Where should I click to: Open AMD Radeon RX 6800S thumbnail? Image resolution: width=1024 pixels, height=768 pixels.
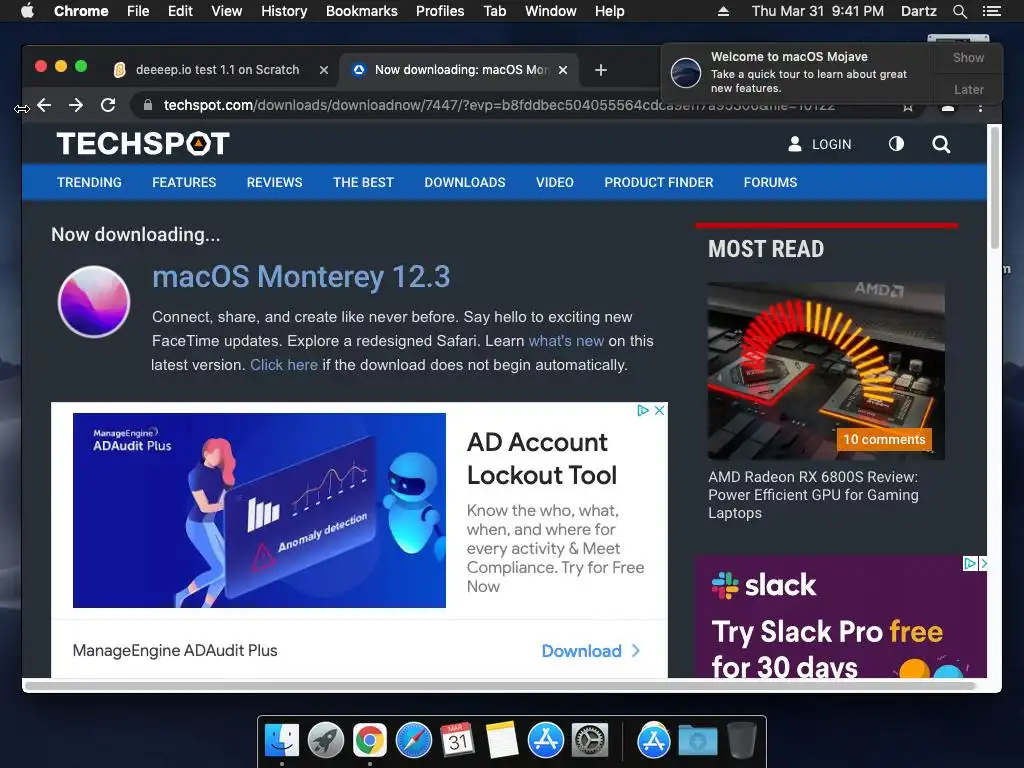click(x=826, y=371)
